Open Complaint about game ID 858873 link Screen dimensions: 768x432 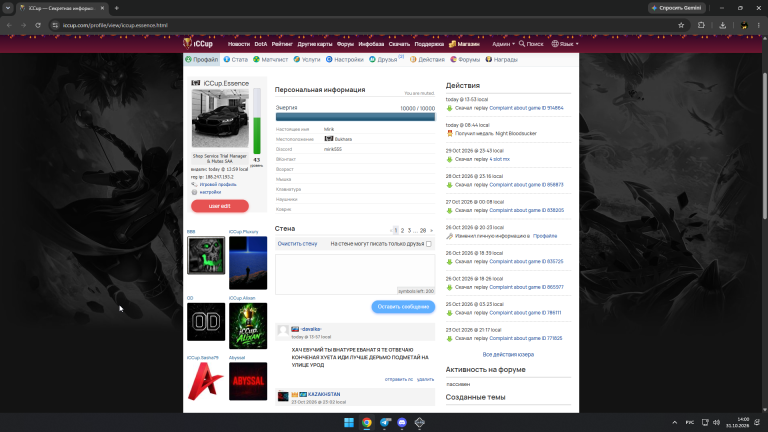pos(526,185)
